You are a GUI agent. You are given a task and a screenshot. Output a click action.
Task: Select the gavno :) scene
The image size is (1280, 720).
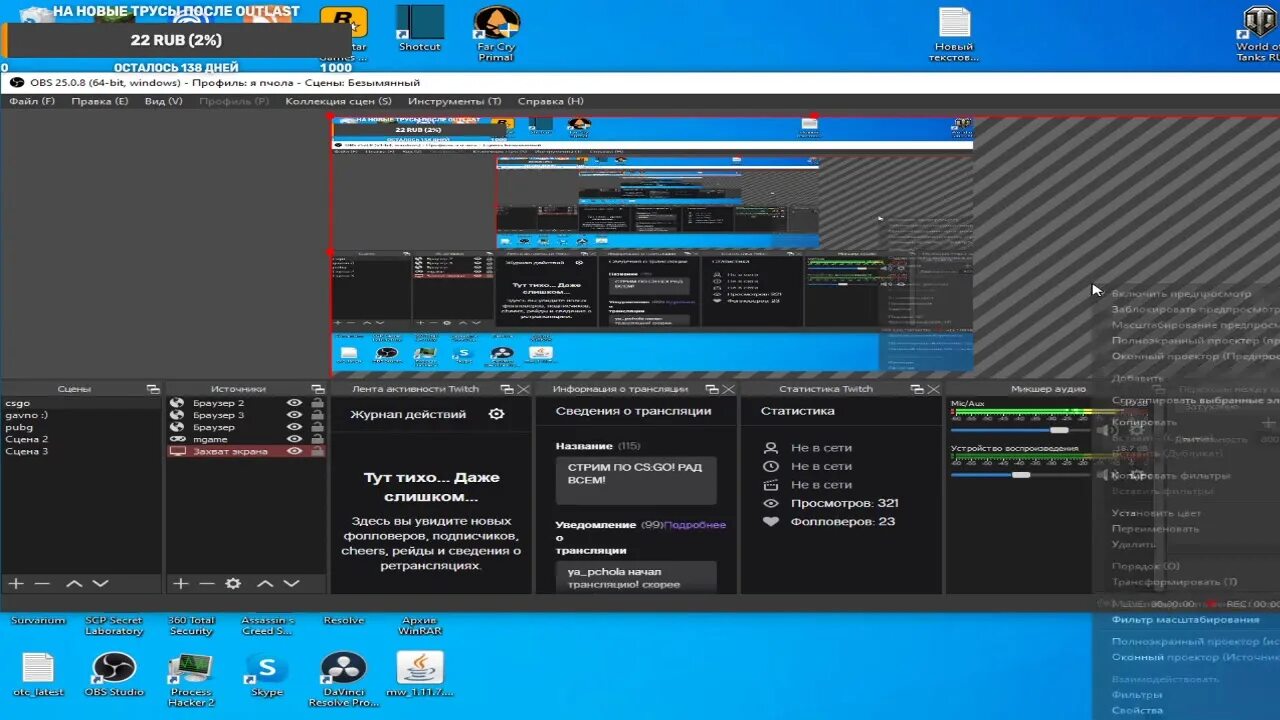coord(81,415)
